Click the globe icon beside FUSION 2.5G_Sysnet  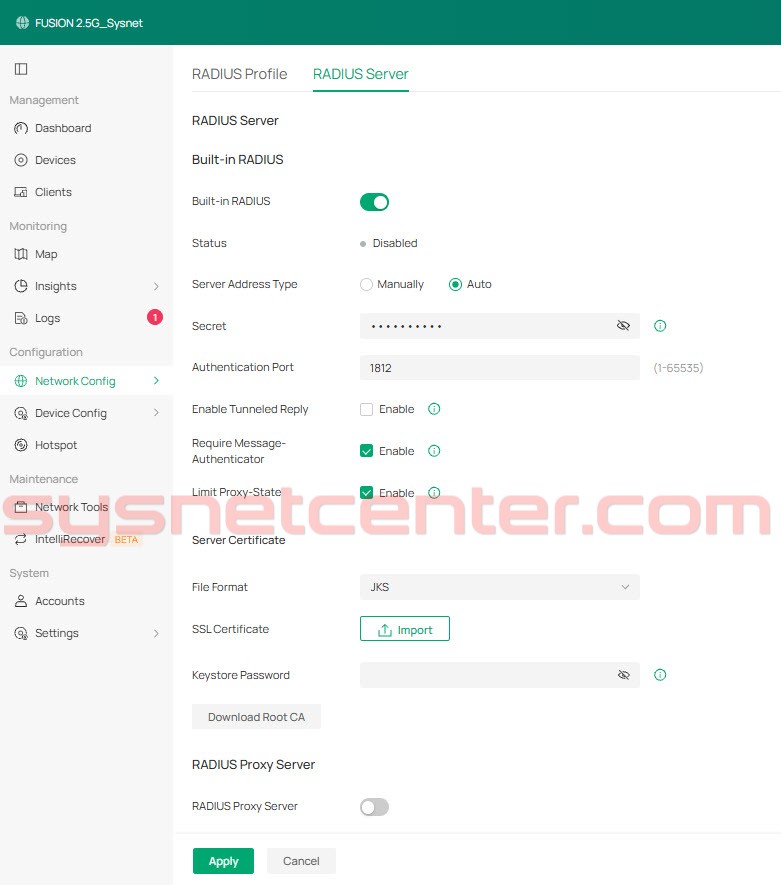(x=22, y=23)
